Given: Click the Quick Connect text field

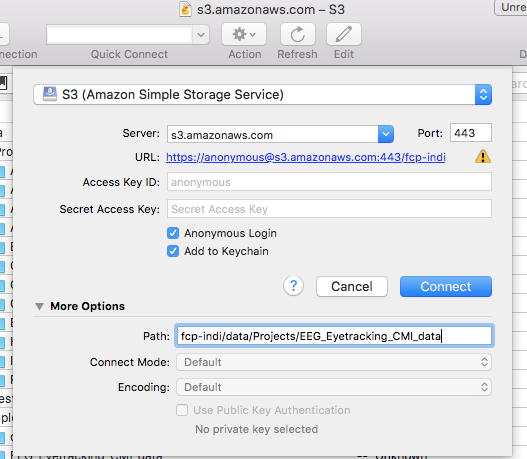Looking at the screenshot, I should 119,35.
